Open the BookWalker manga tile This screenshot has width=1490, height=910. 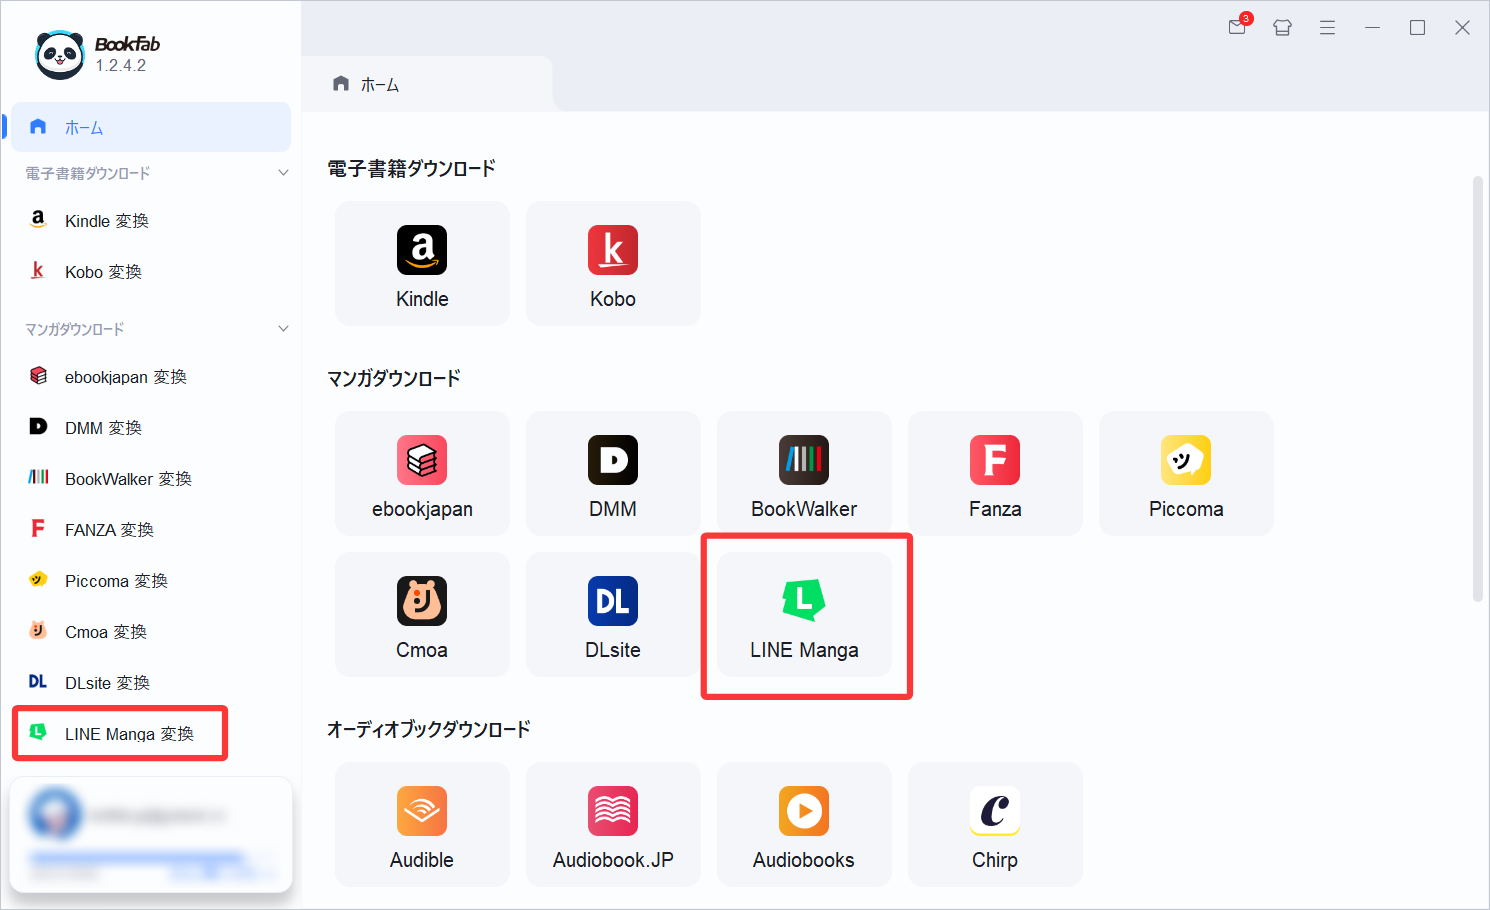pos(804,474)
